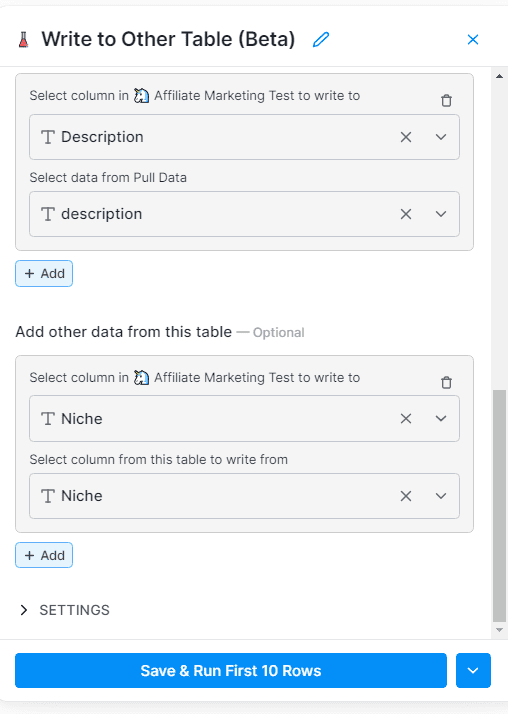Clear the Pull Data description selection
Image resolution: width=508 pixels, height=714 pixels.
click(406, 214)
